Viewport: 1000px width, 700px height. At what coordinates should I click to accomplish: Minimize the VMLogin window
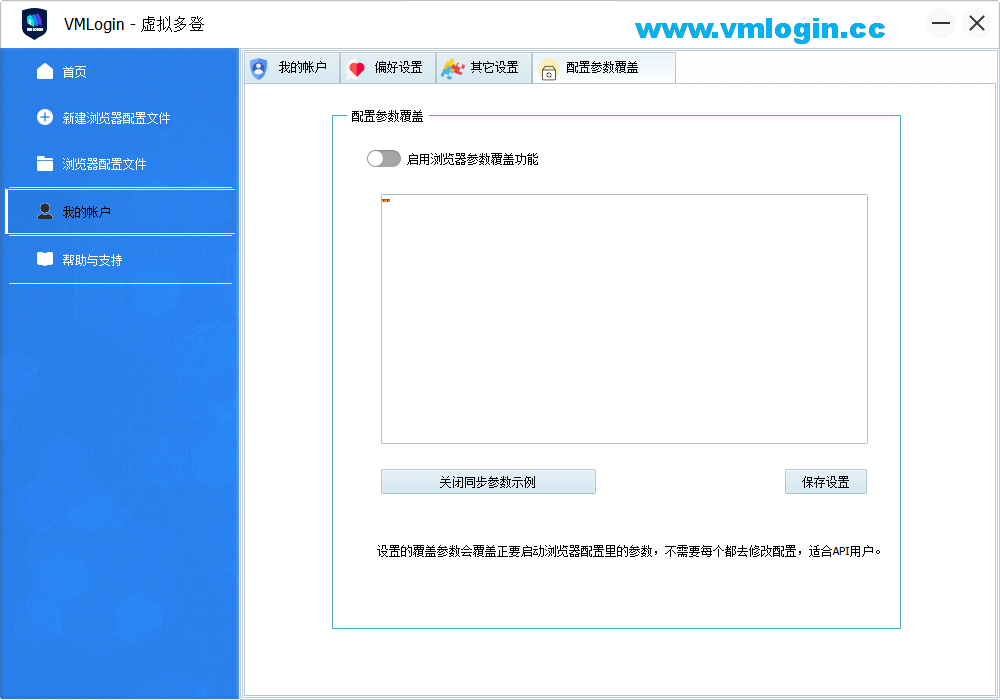[x=941, y=24]
